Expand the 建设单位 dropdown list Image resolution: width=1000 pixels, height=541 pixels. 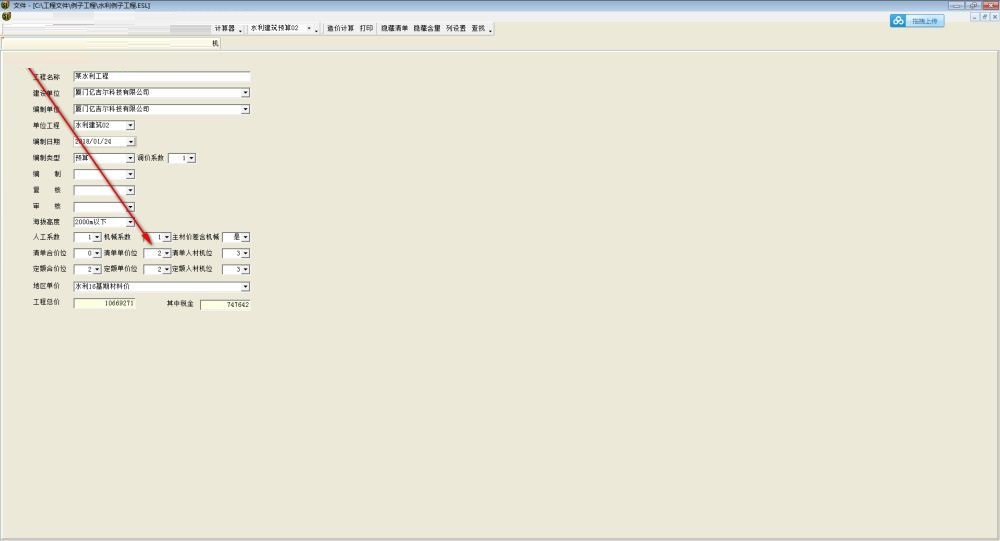pyautogui.click(x=245, y=93)
